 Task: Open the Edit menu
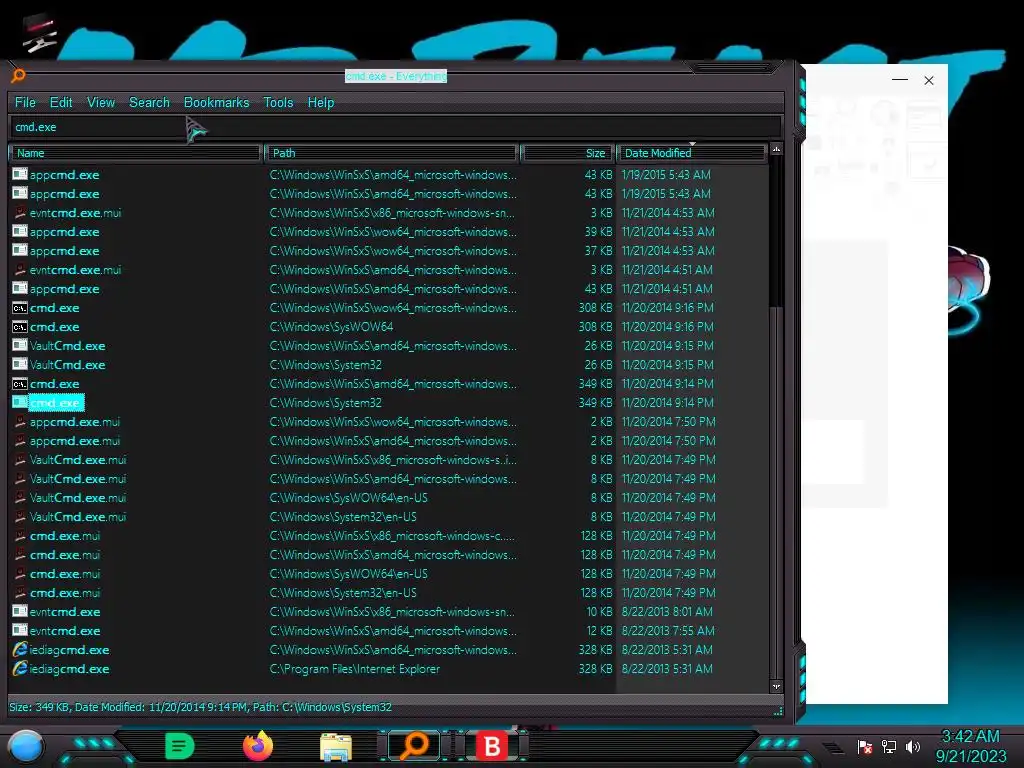pos(61,103)
